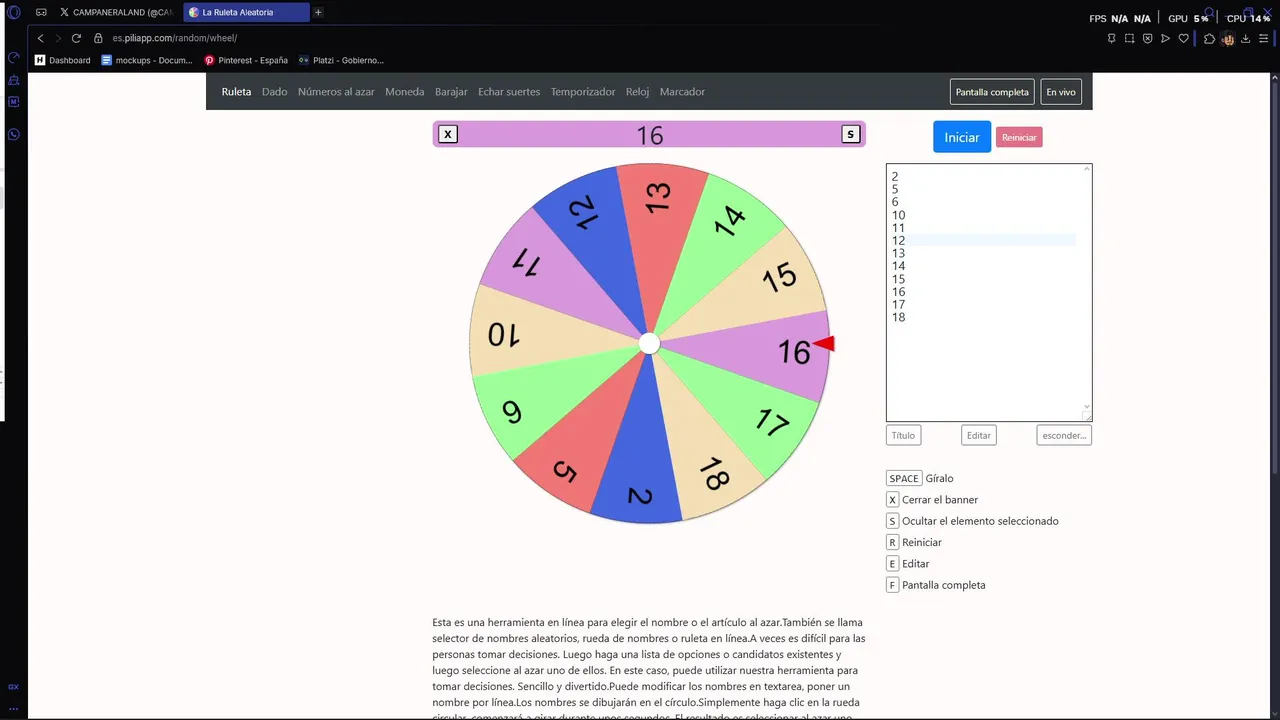Hide selected item with S button
Image resolution: width=1280 pixels, height=720 pixels.
click(x=851, y=134)
